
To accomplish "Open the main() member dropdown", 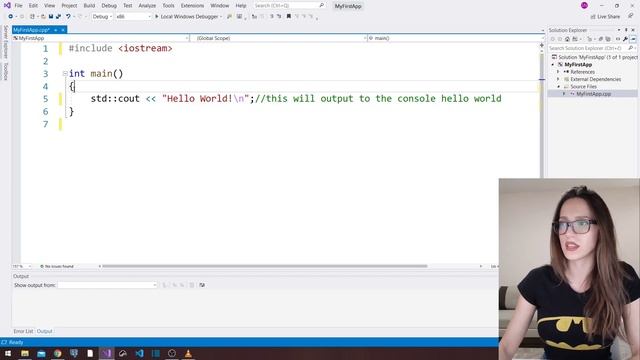I will point(456,38).
